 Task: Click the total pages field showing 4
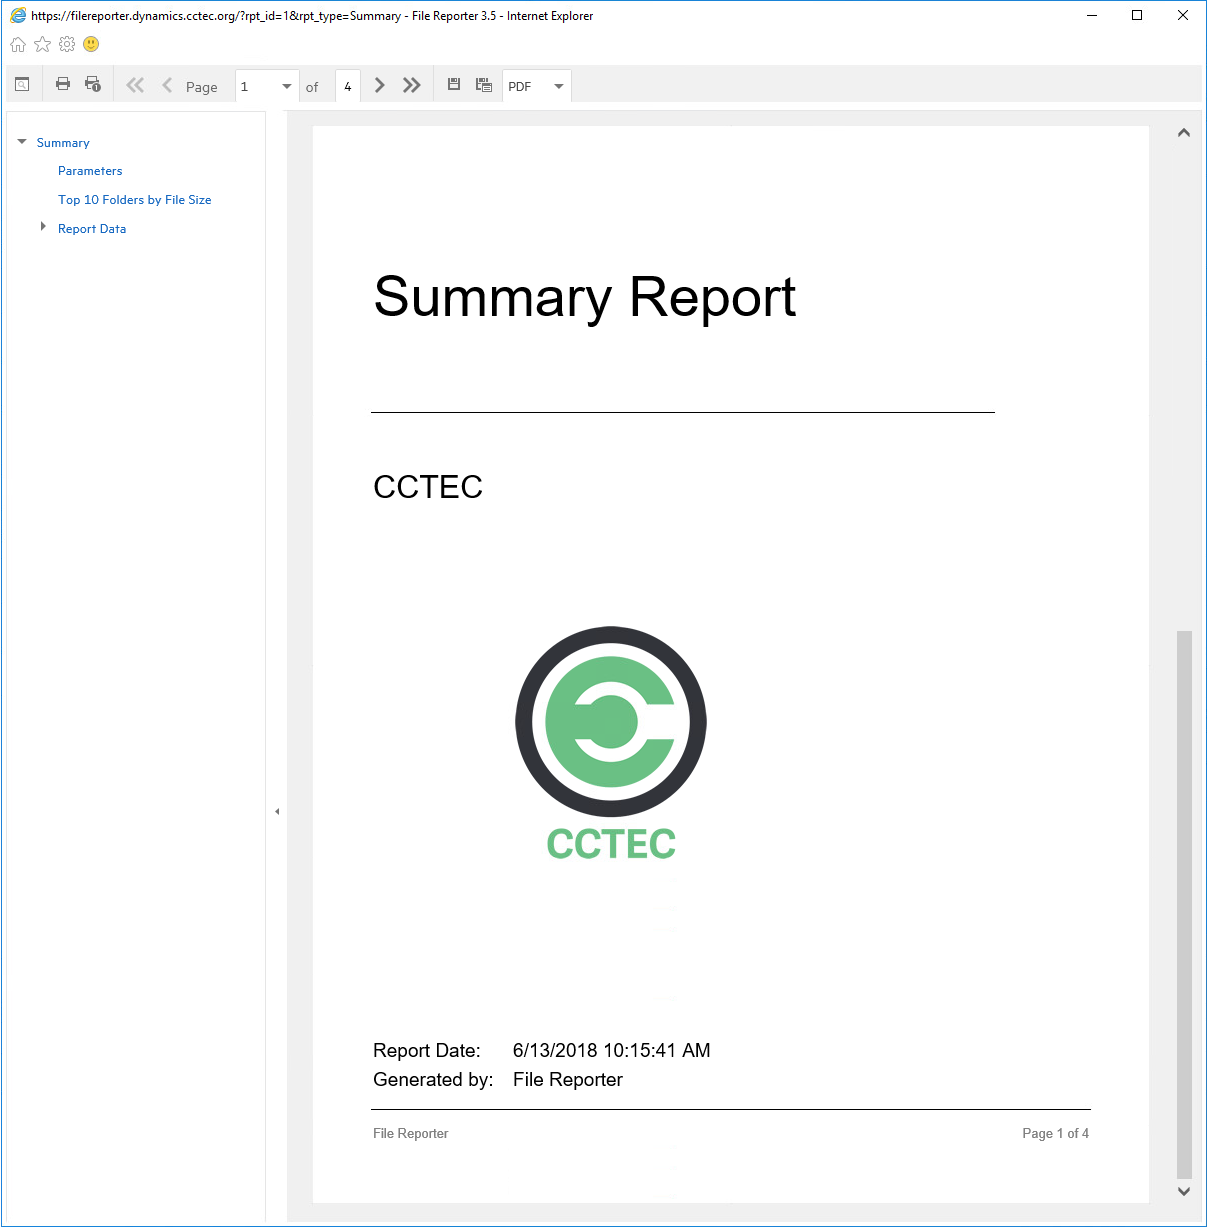348,86
